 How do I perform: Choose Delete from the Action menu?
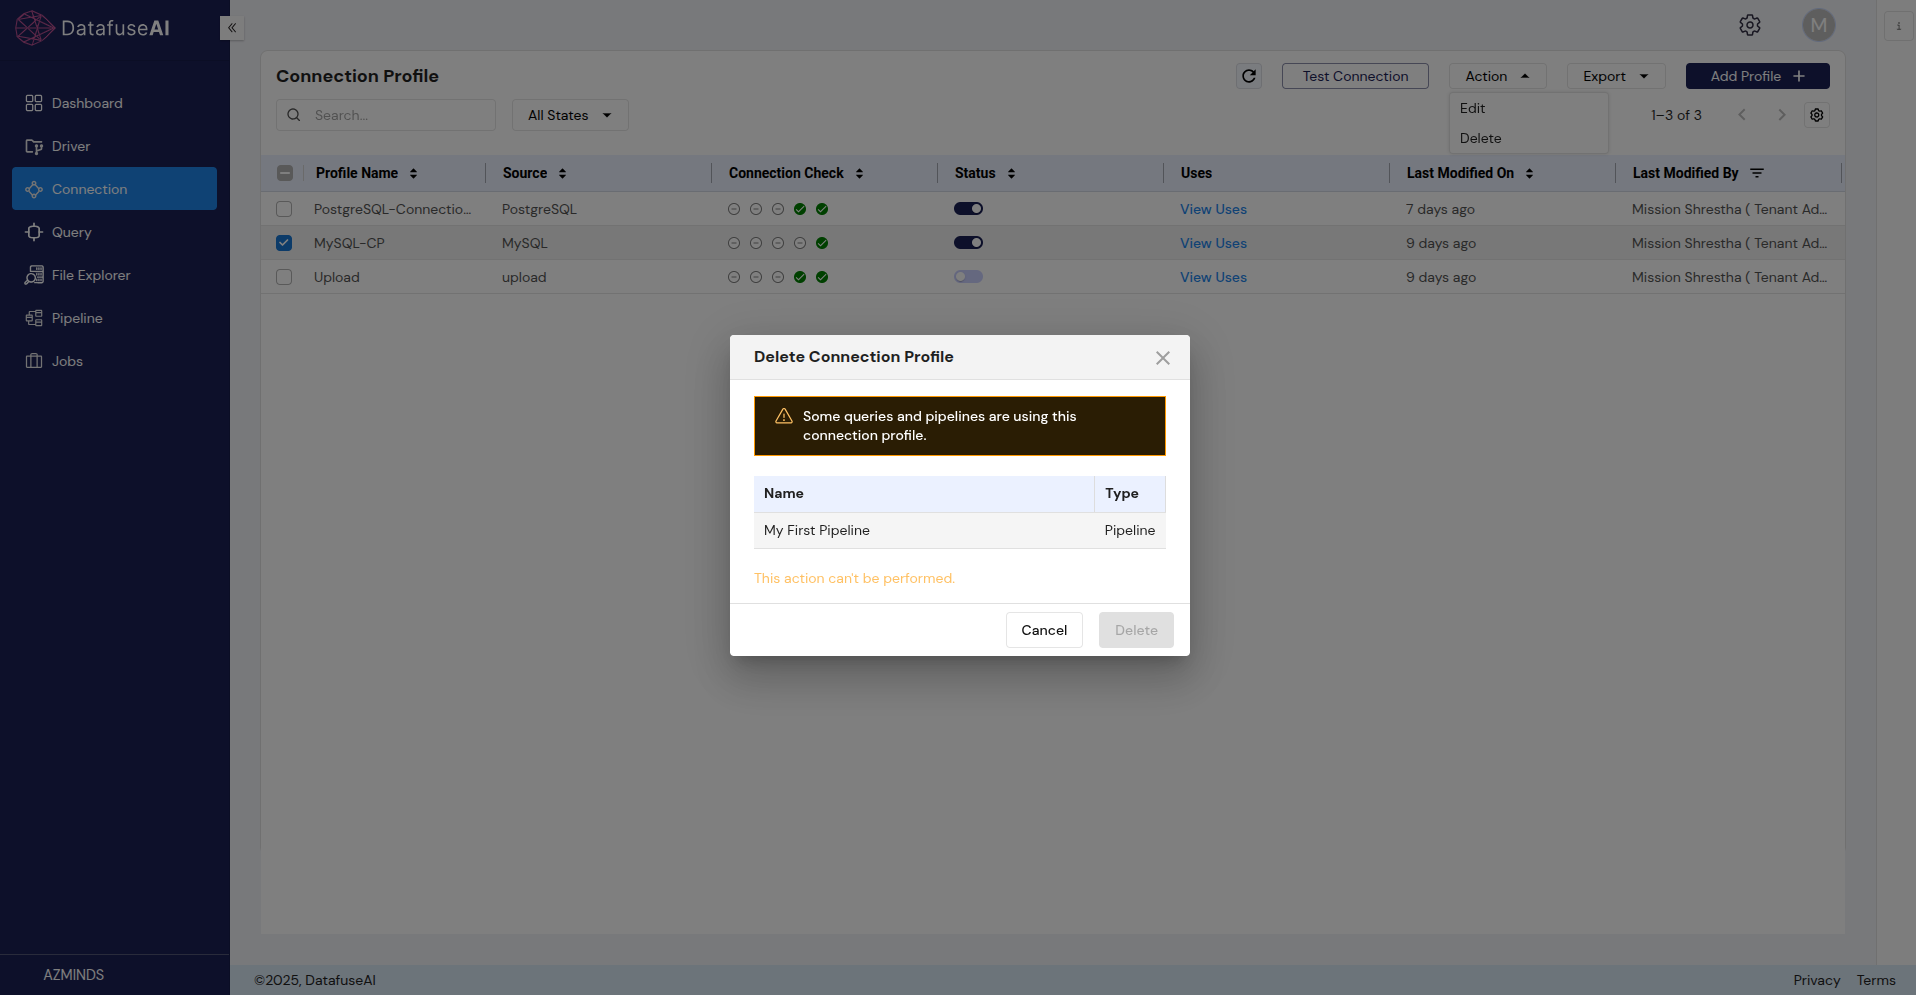[x=1480, y=139]
